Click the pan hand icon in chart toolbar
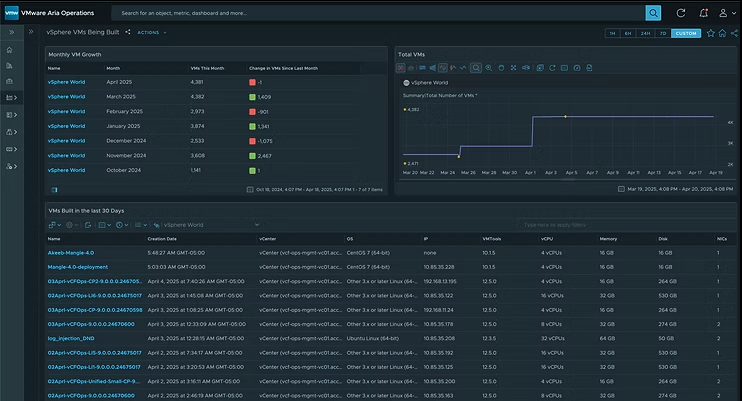The width and height of the screenshot is (742, 401). pos(501,68)
